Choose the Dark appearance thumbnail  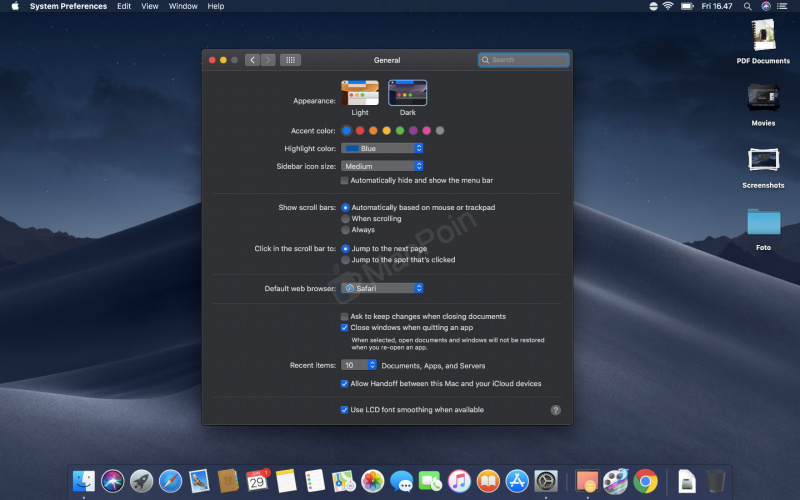pyautogui.click(x=408, y=93)
